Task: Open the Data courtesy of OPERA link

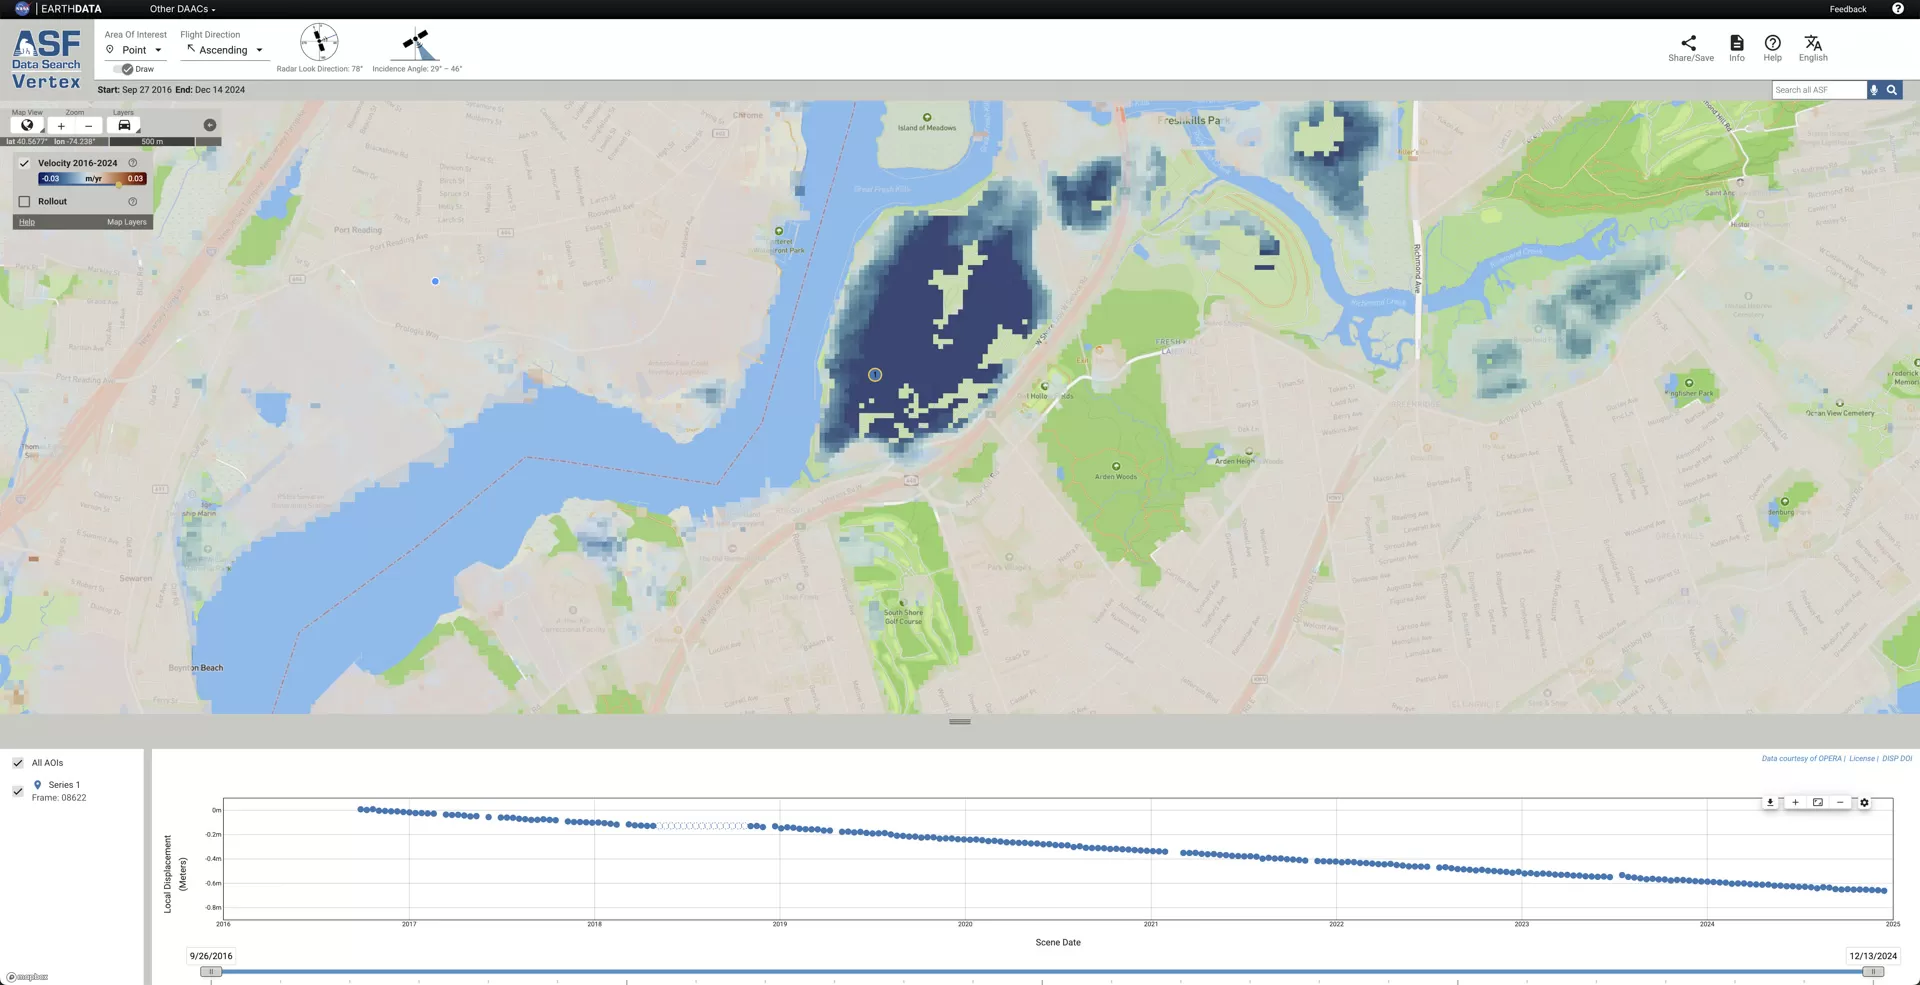Action: [1801, 758]
